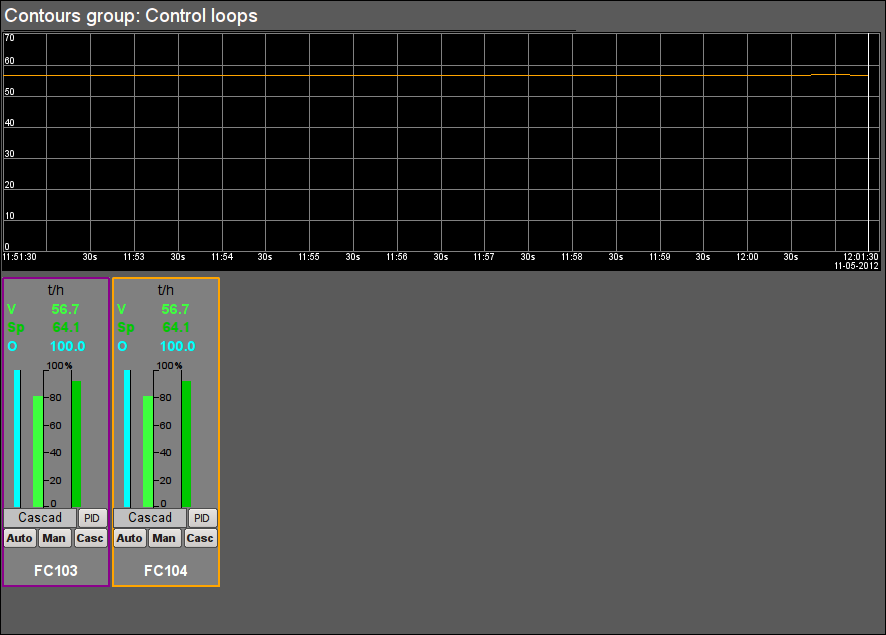886x635 pixels.
Task: Click the FC104 Cascad mode label
Action: point(150,518)
